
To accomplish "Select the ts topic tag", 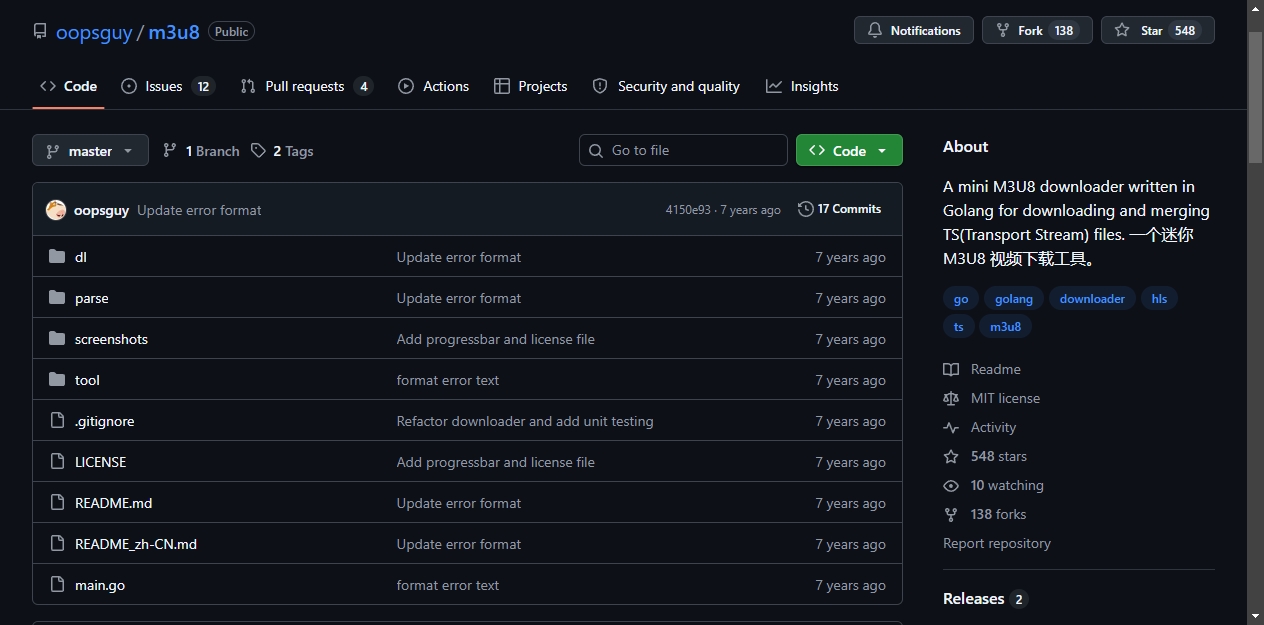I will coord(958,327).
